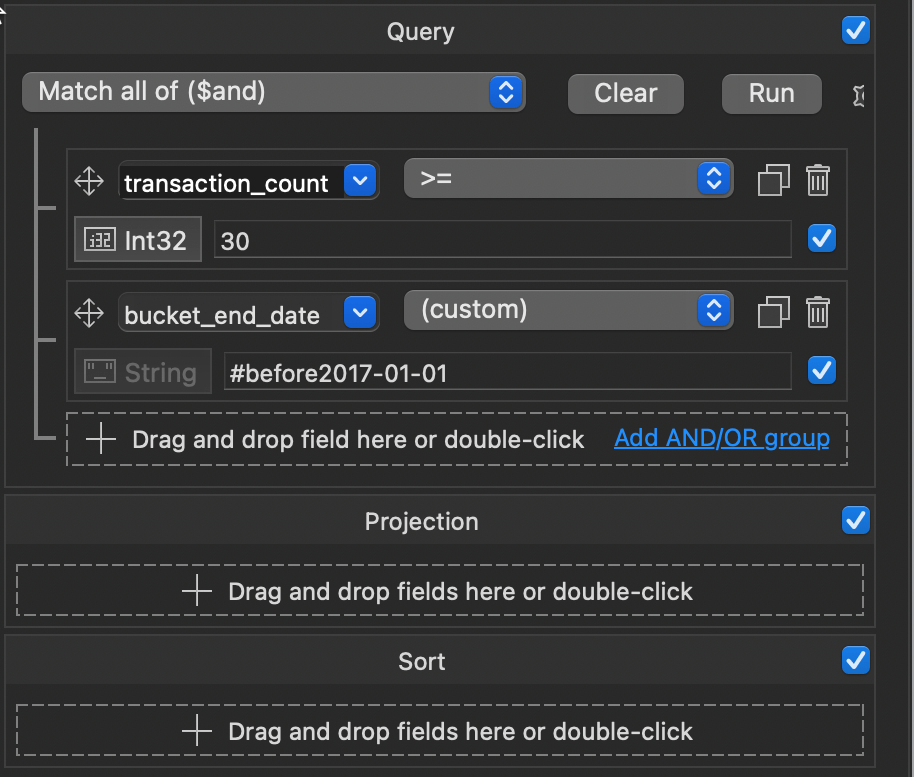Open the (custom) operator dropdown
The width and height of the screenshot is (914, 777).
[568, 312]
